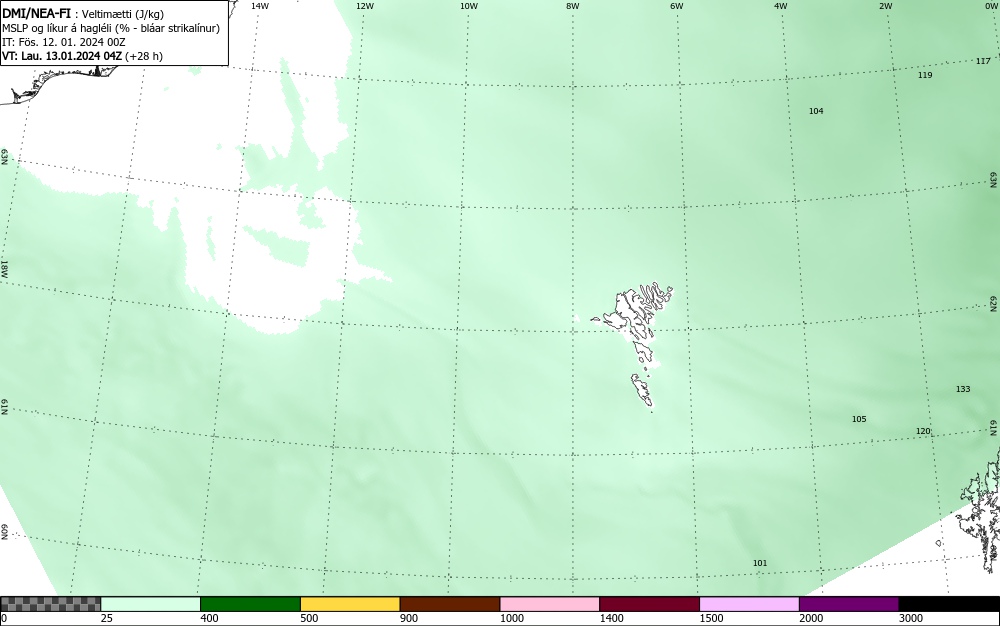The height and width of the screenshot is (626, 1000).
Task: Click the rotated '62N' latitude label
Action: coord(994,303)
